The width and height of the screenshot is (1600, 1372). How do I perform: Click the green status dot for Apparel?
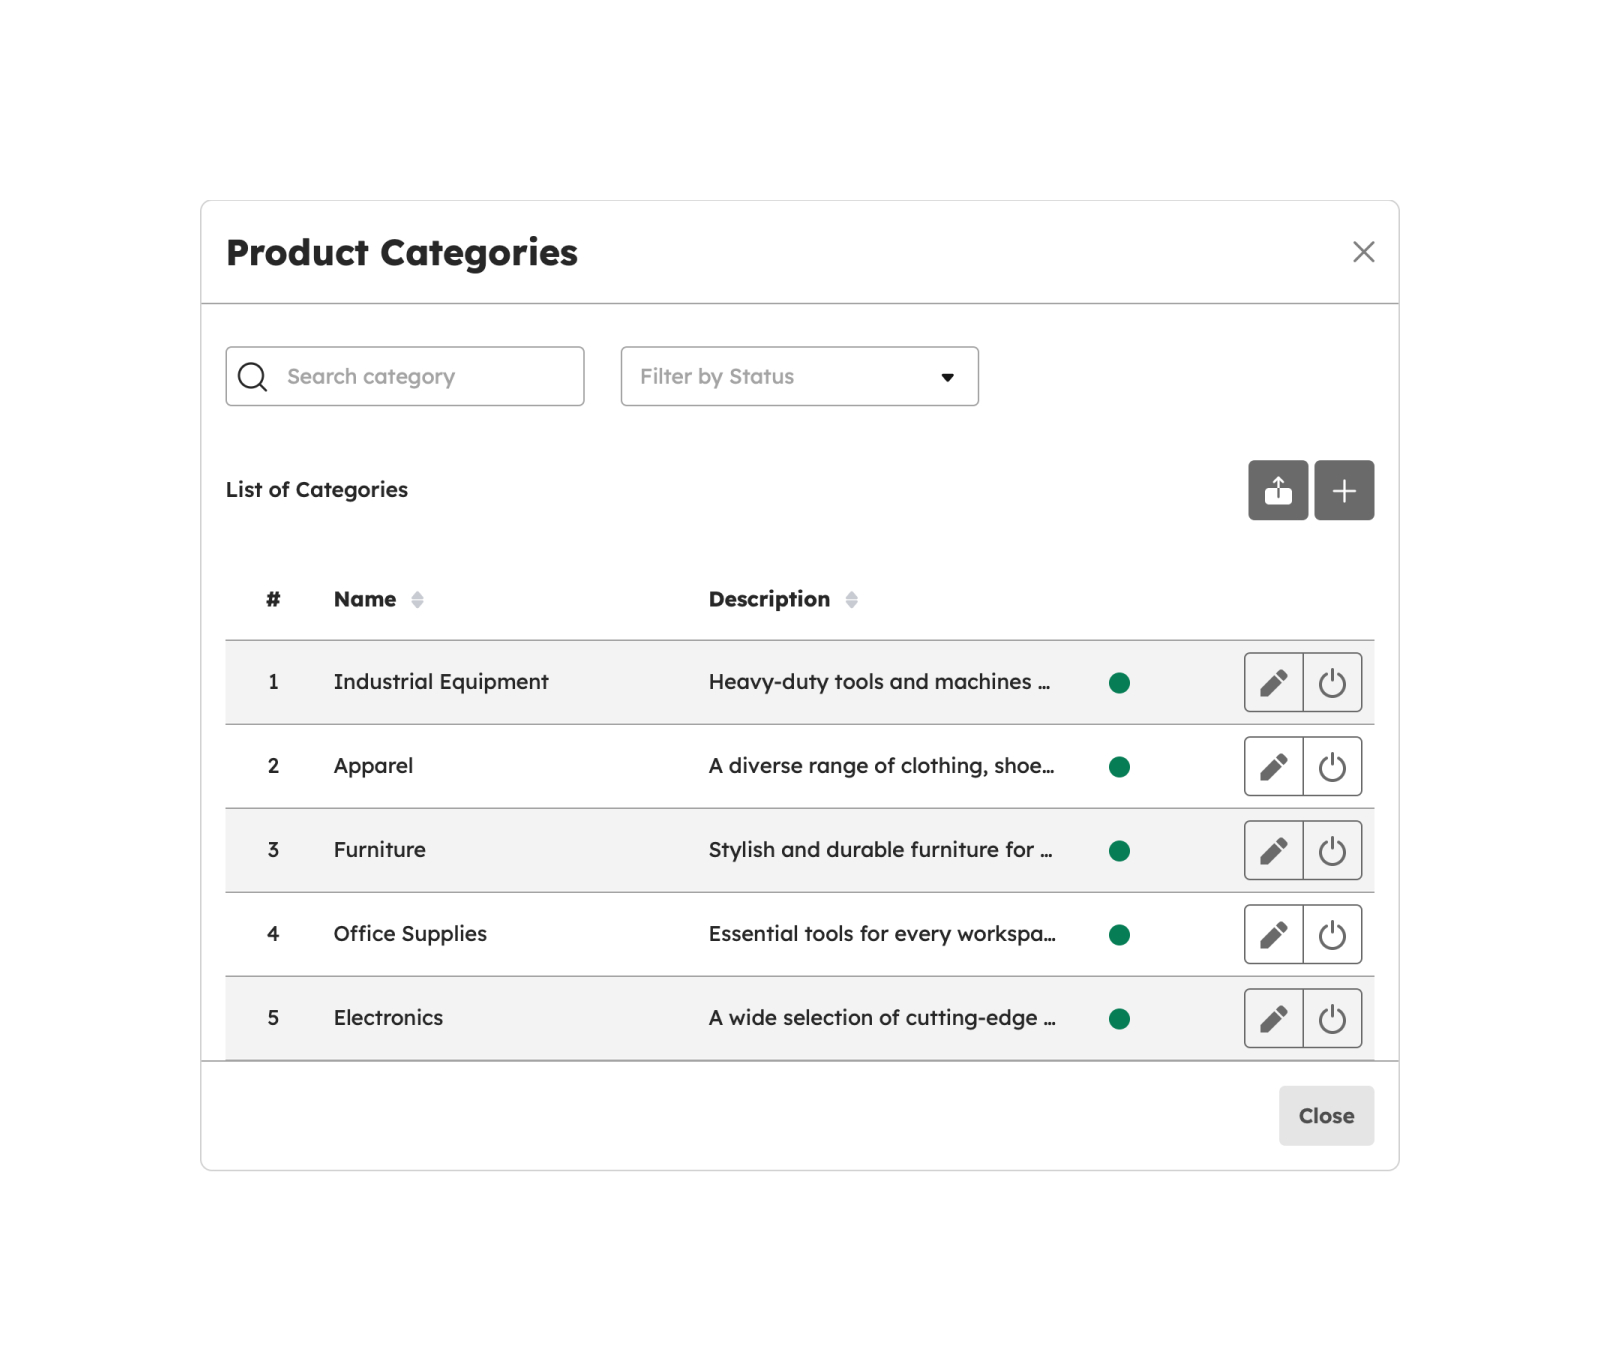pos(1119,767)
